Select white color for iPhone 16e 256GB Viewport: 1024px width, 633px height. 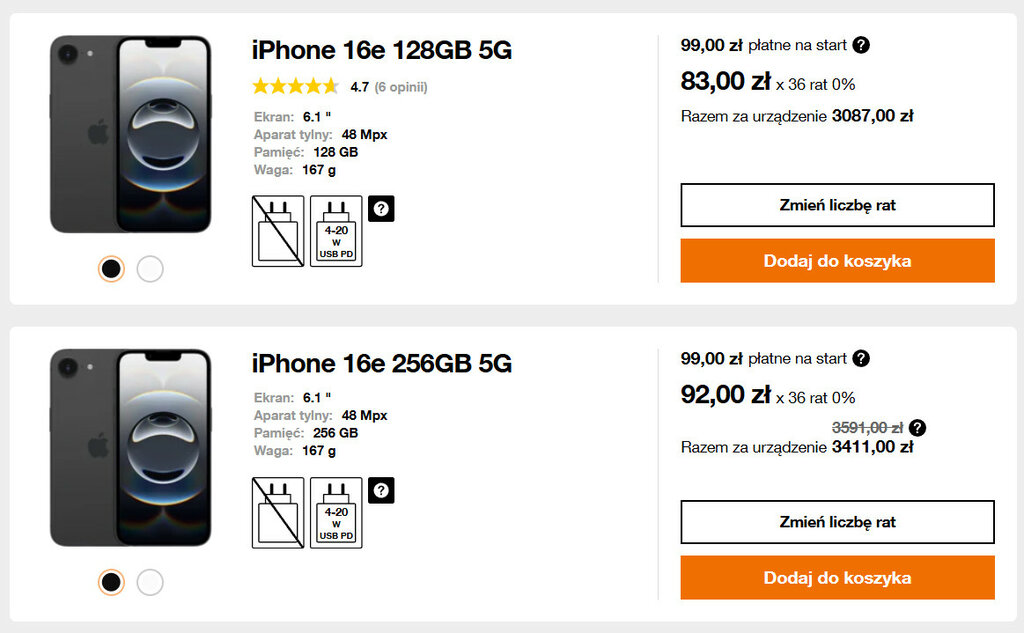(150, 582)
